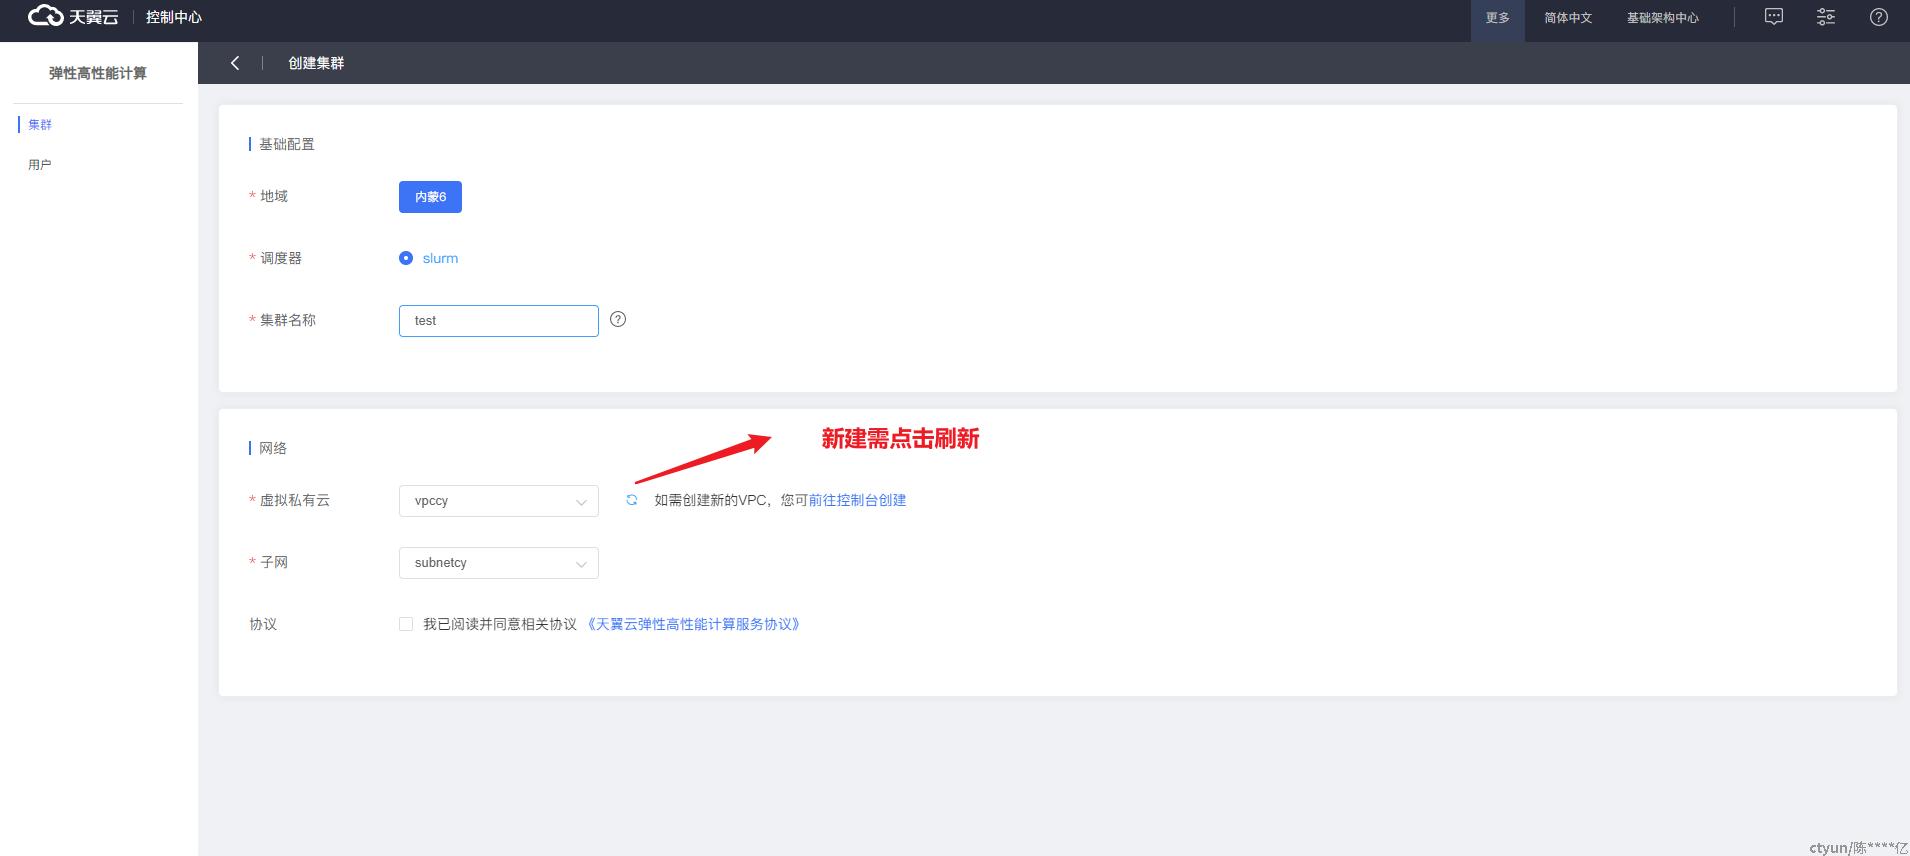Click the back arrow beside 创建集群
The height and width of the screenshot is (856, 1910).
pyautogui.click(x=235, y=63)
